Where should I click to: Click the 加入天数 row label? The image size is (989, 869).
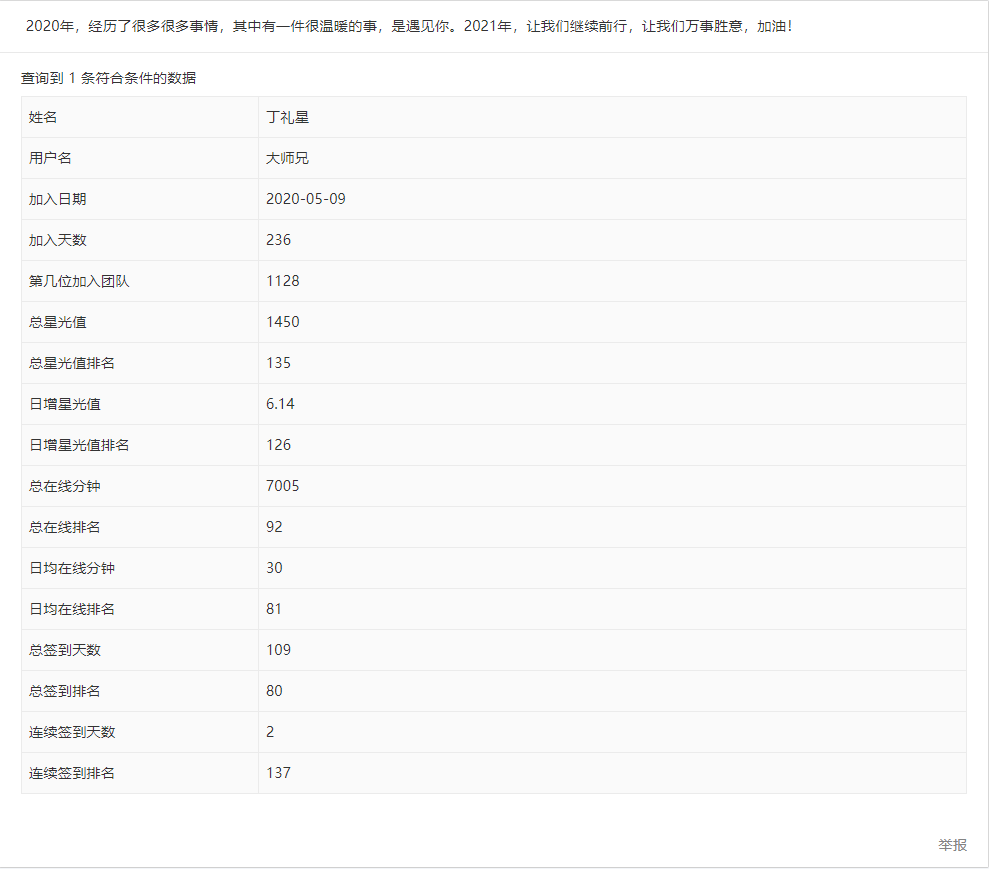click(x=57, y=240)
